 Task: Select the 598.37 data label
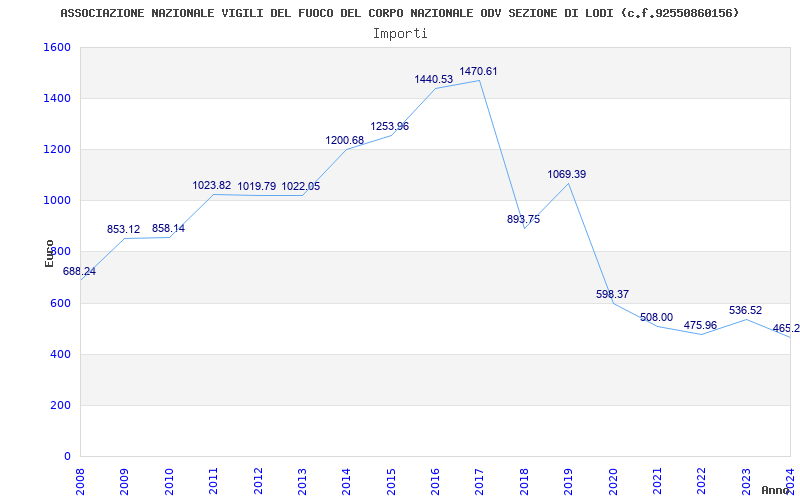click(612, 294)
